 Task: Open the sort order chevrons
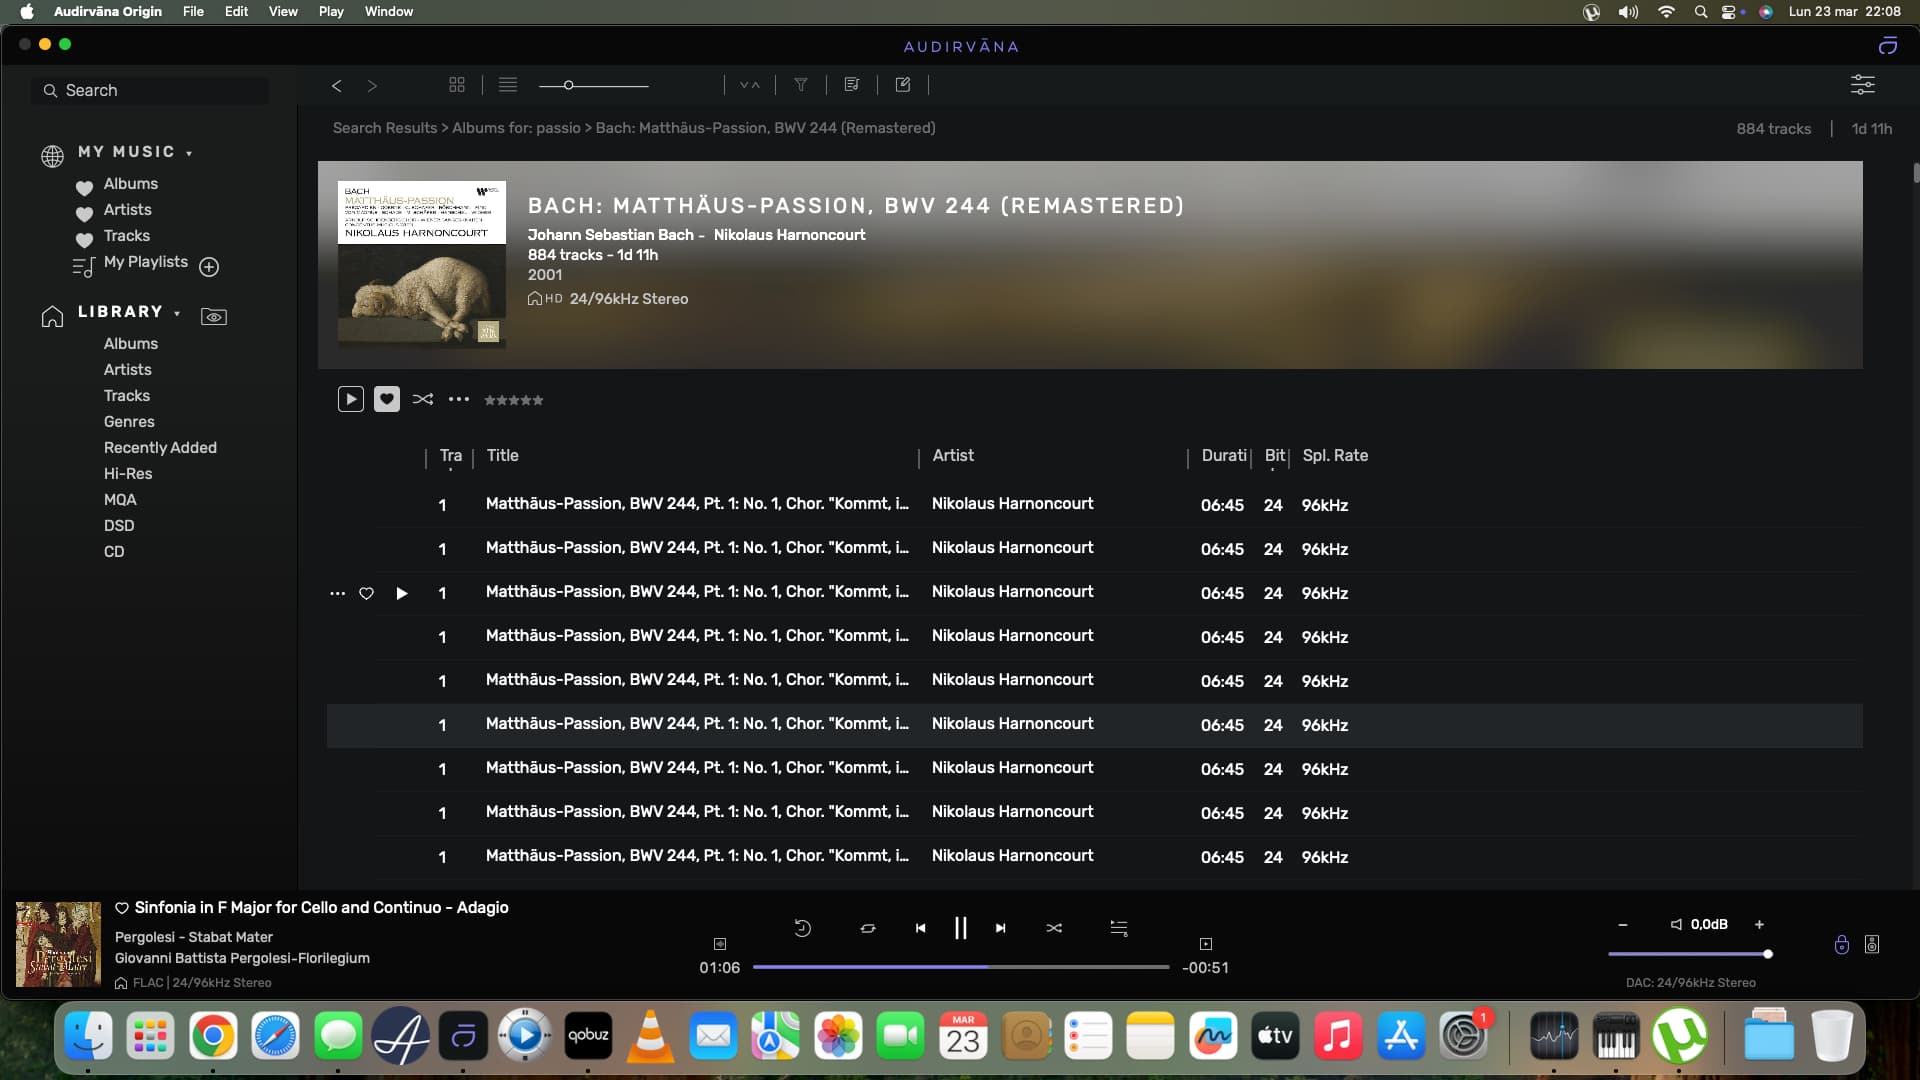[x=750, y=85]
